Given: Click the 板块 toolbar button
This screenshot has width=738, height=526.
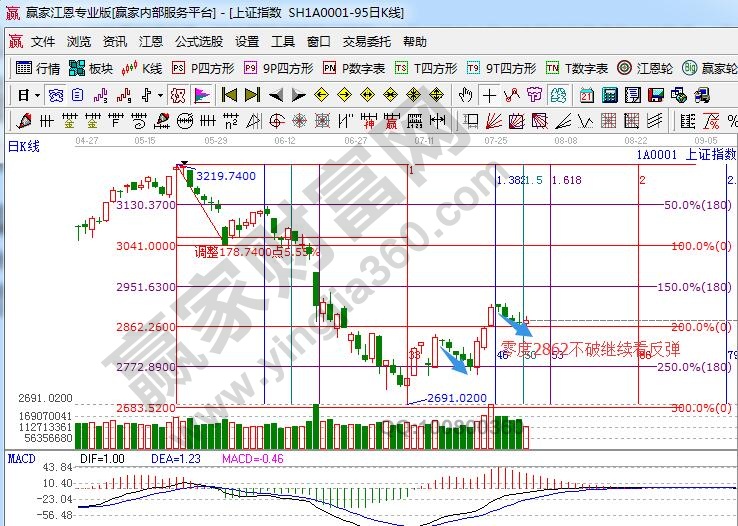Looking at the screenshot, I should point(91,68).
